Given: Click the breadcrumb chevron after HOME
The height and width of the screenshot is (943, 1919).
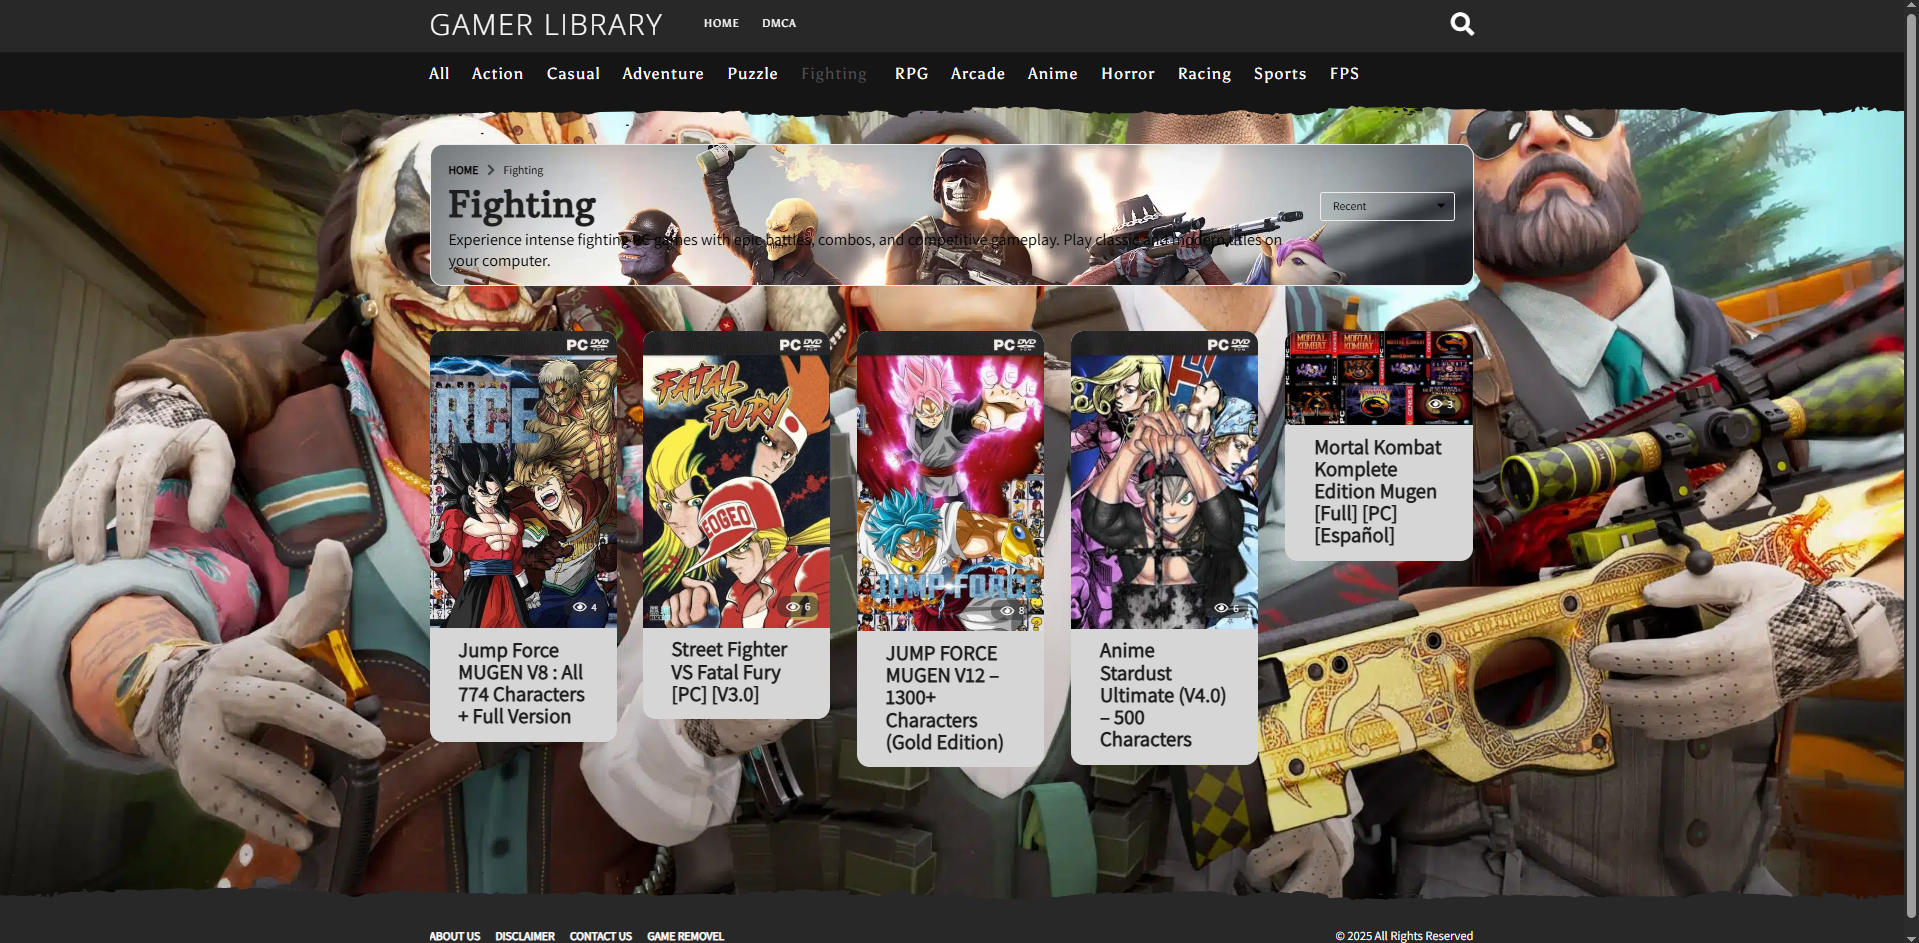Looking at the screenshot, I should point(491,171).
